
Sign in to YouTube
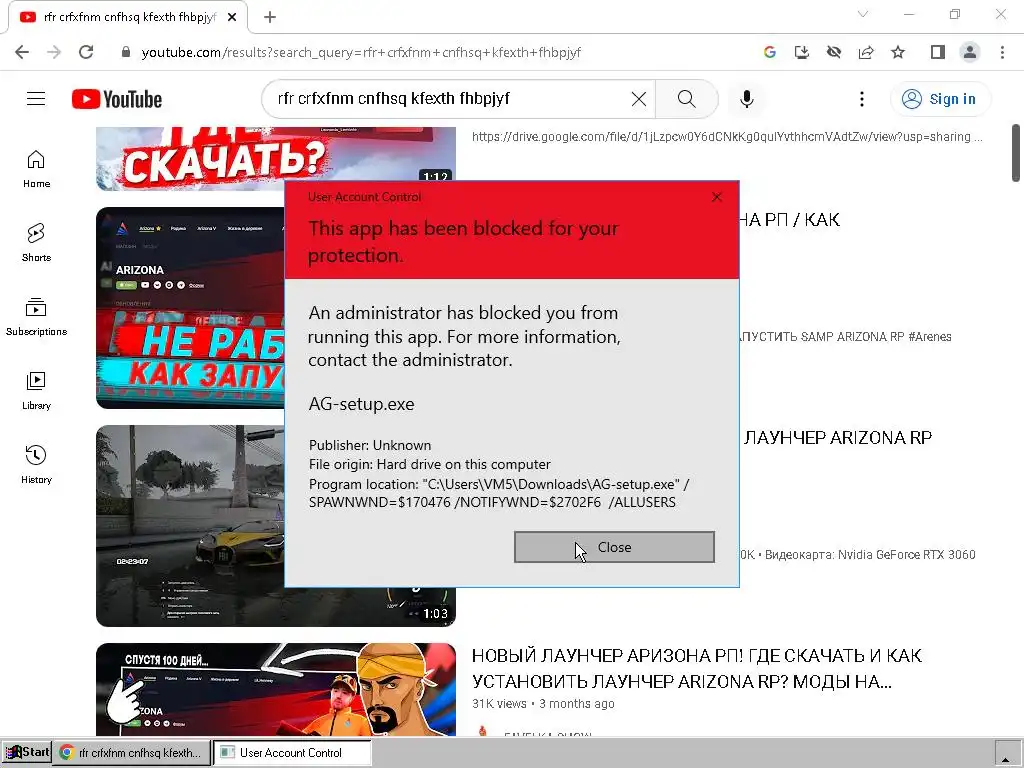click(939, 99)
